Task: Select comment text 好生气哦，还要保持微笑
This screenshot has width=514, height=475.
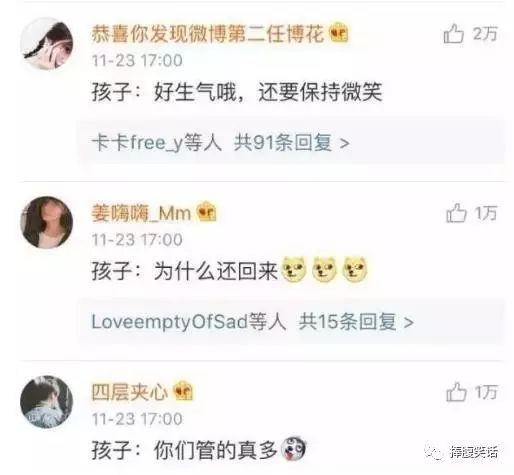Action: coord(268,92)
